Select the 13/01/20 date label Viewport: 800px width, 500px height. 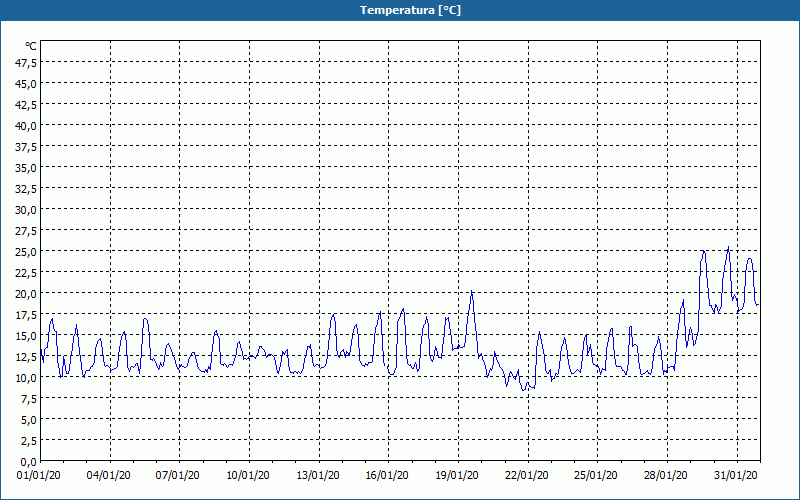pyautogui.click(x=318, y=476)
